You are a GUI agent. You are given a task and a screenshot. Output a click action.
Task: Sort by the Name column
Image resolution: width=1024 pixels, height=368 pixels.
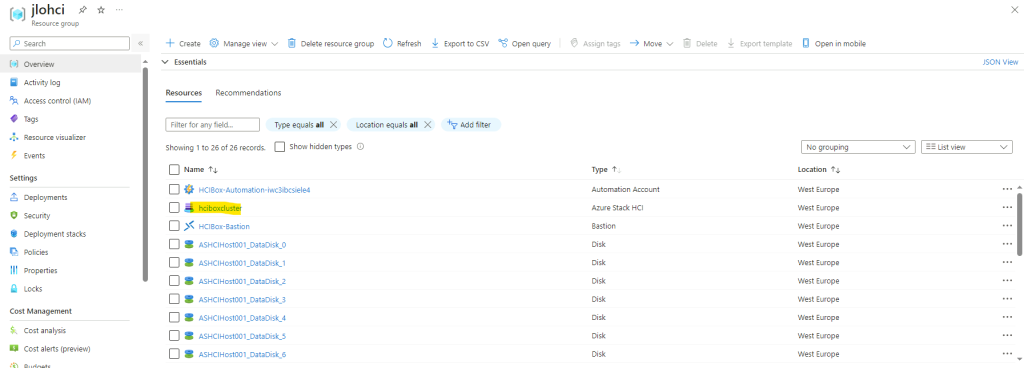201,170
